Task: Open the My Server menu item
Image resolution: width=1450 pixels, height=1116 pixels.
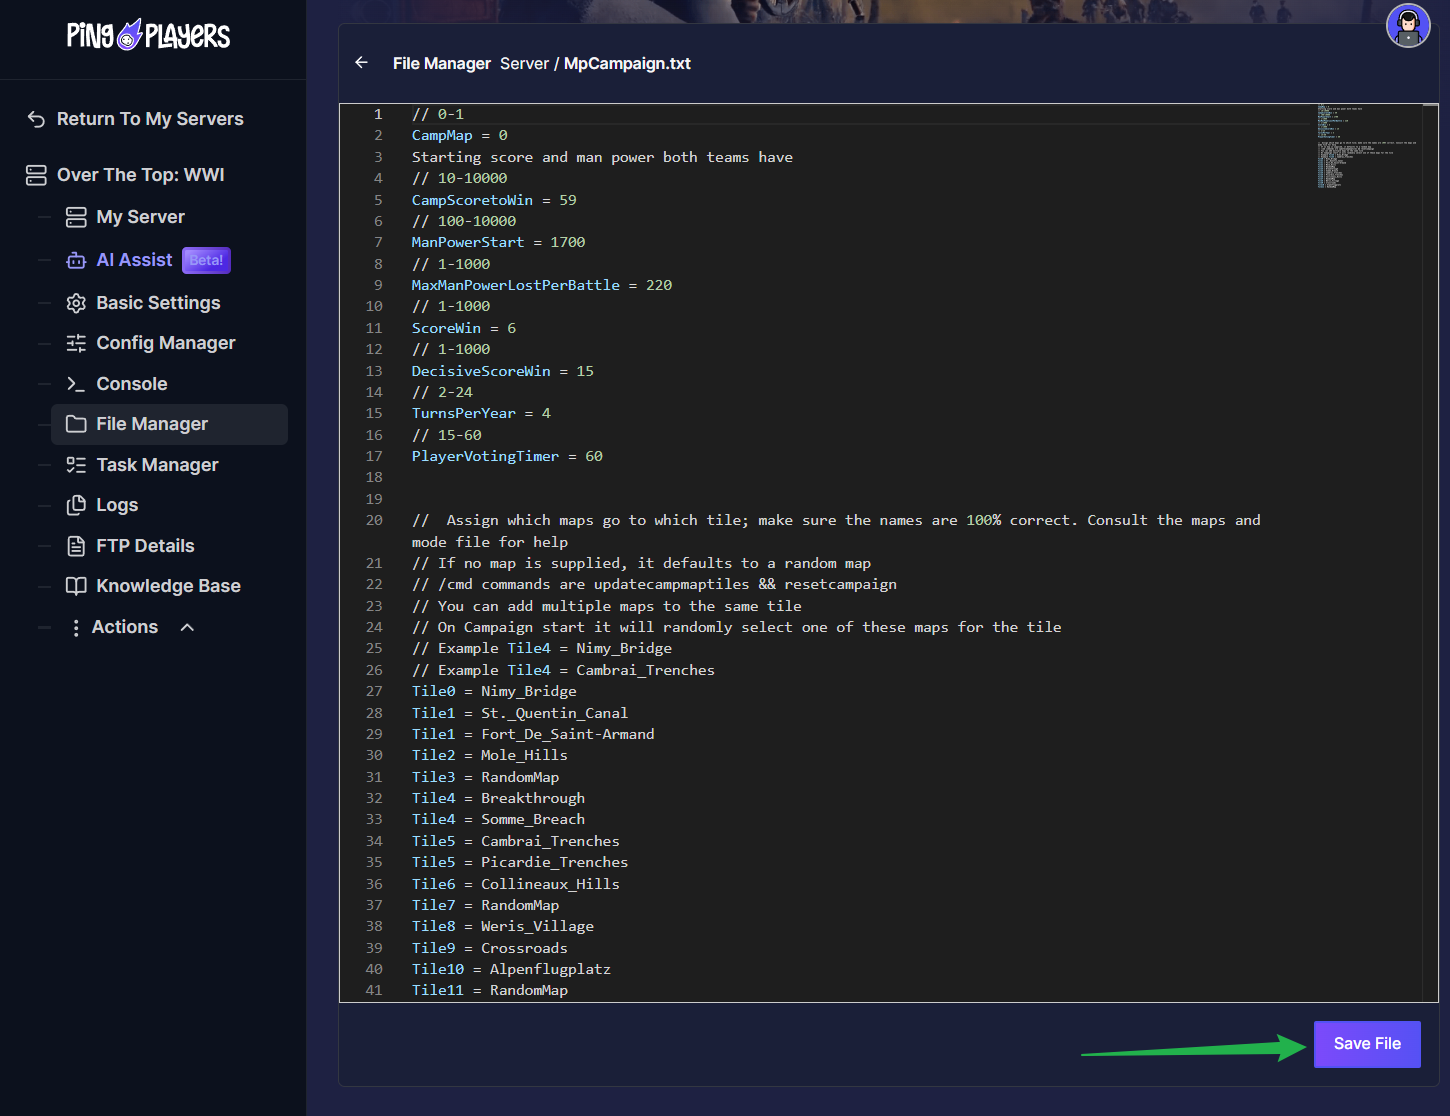Action: 140,217
